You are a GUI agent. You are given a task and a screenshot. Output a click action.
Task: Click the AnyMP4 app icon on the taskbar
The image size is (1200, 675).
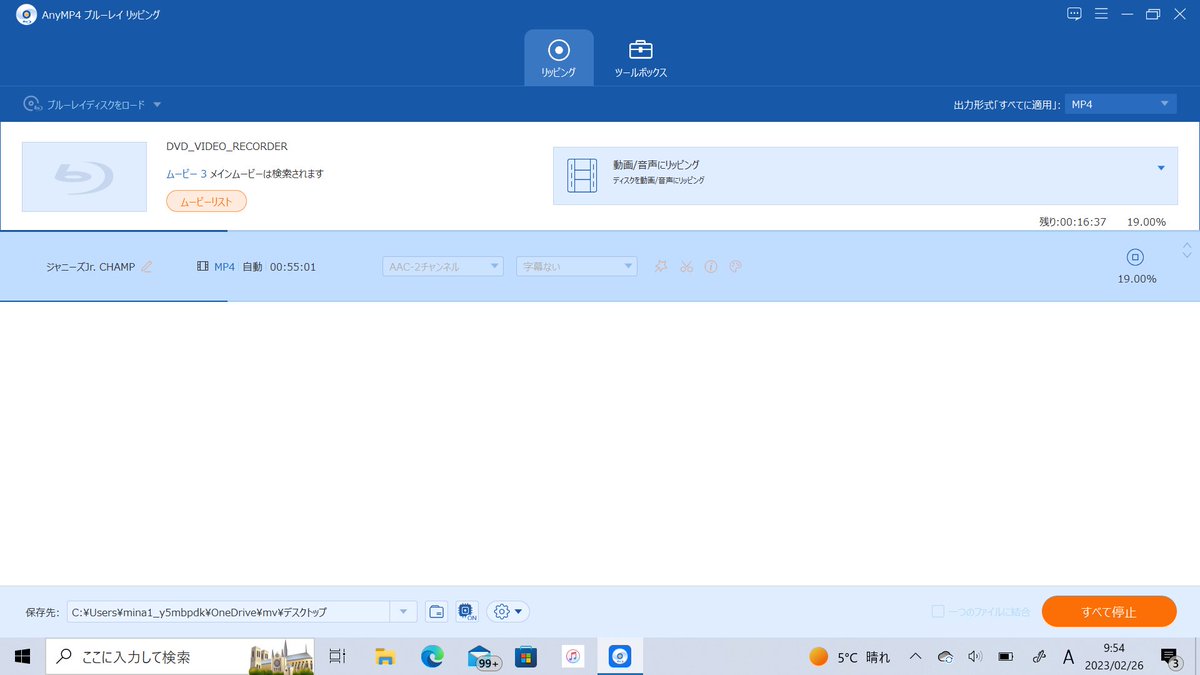coord(620,657)
